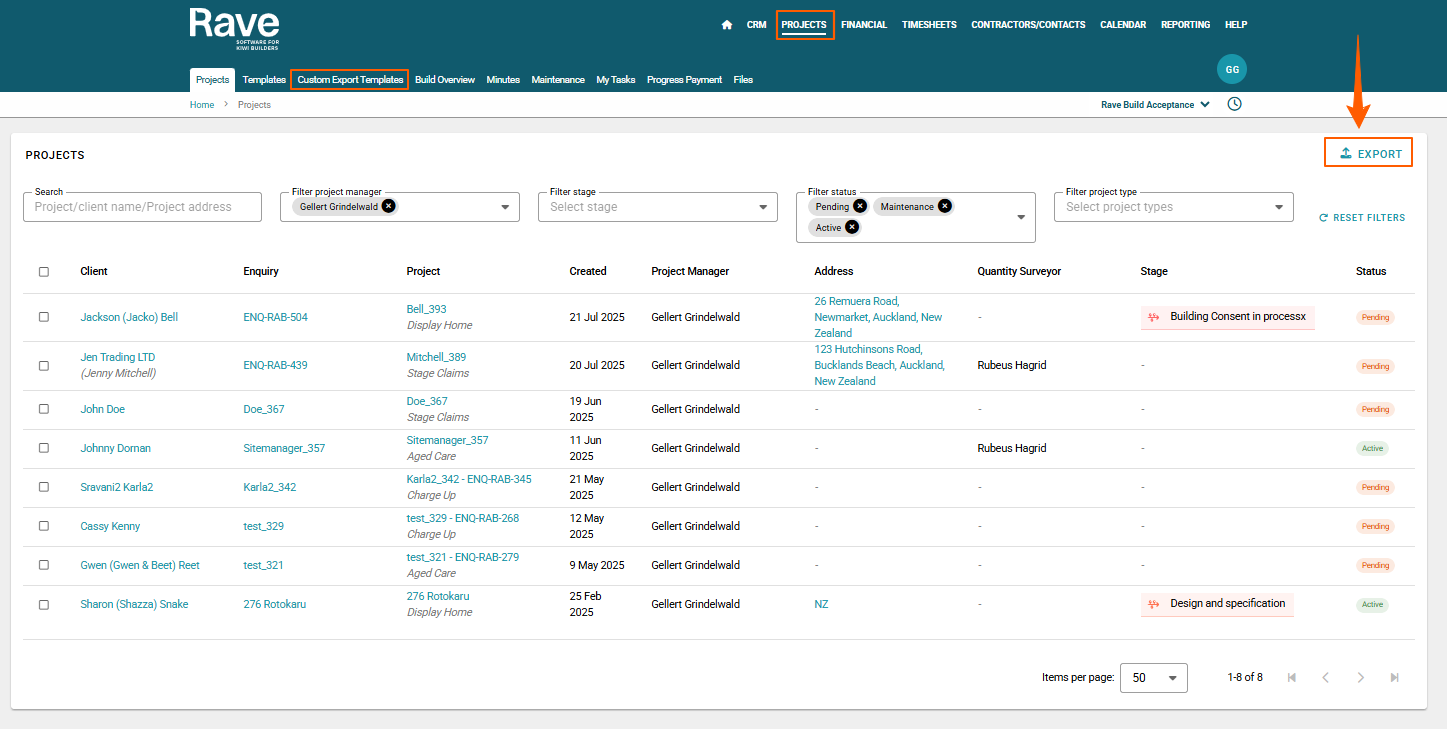
Task: Open the Filter project manager dropdown arrow
Action: click(505, 207)
